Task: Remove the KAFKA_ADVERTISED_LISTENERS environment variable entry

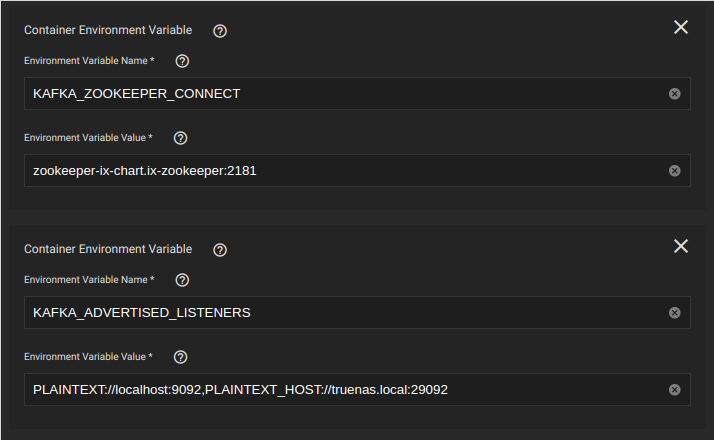Action: tap(681, 246)
